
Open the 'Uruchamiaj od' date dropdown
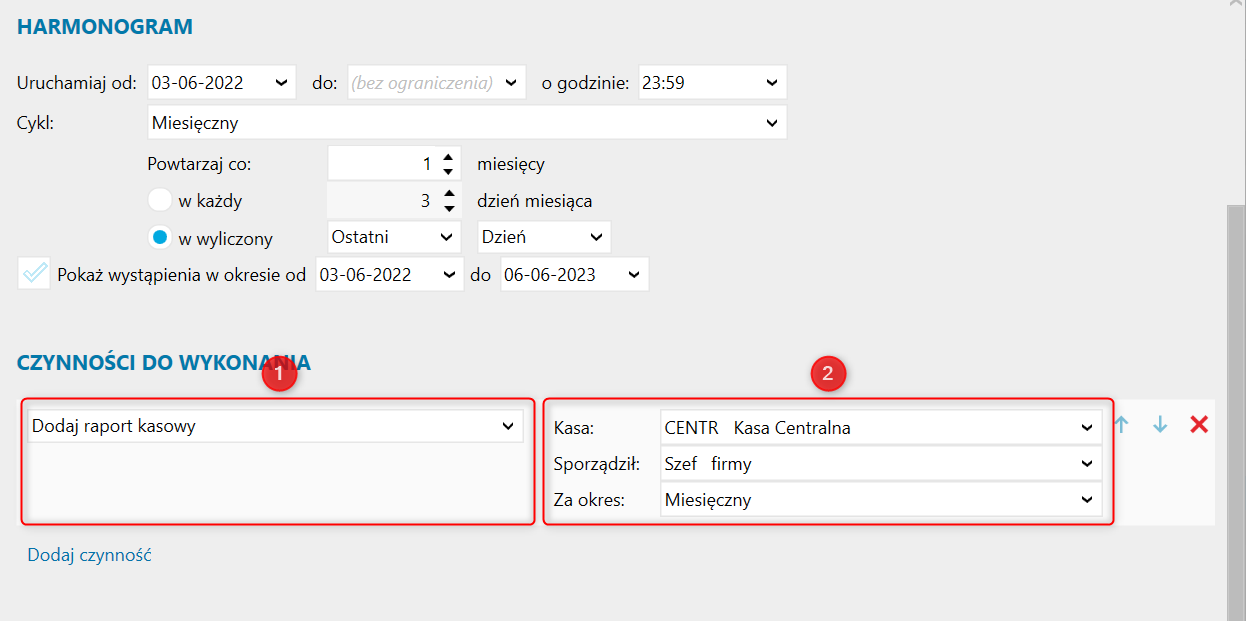tap(283, 83)
